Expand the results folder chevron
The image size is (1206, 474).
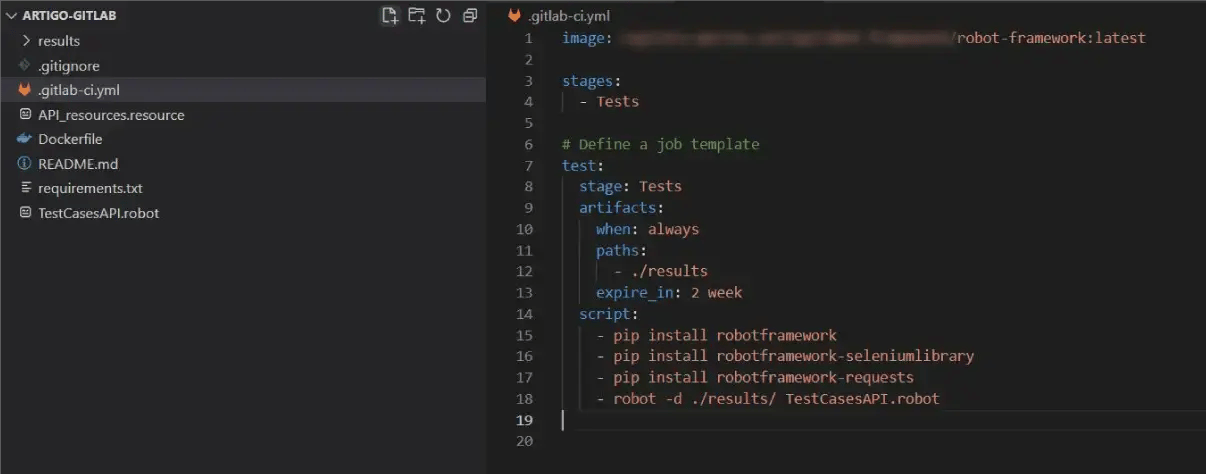click(x=26, y=41)
